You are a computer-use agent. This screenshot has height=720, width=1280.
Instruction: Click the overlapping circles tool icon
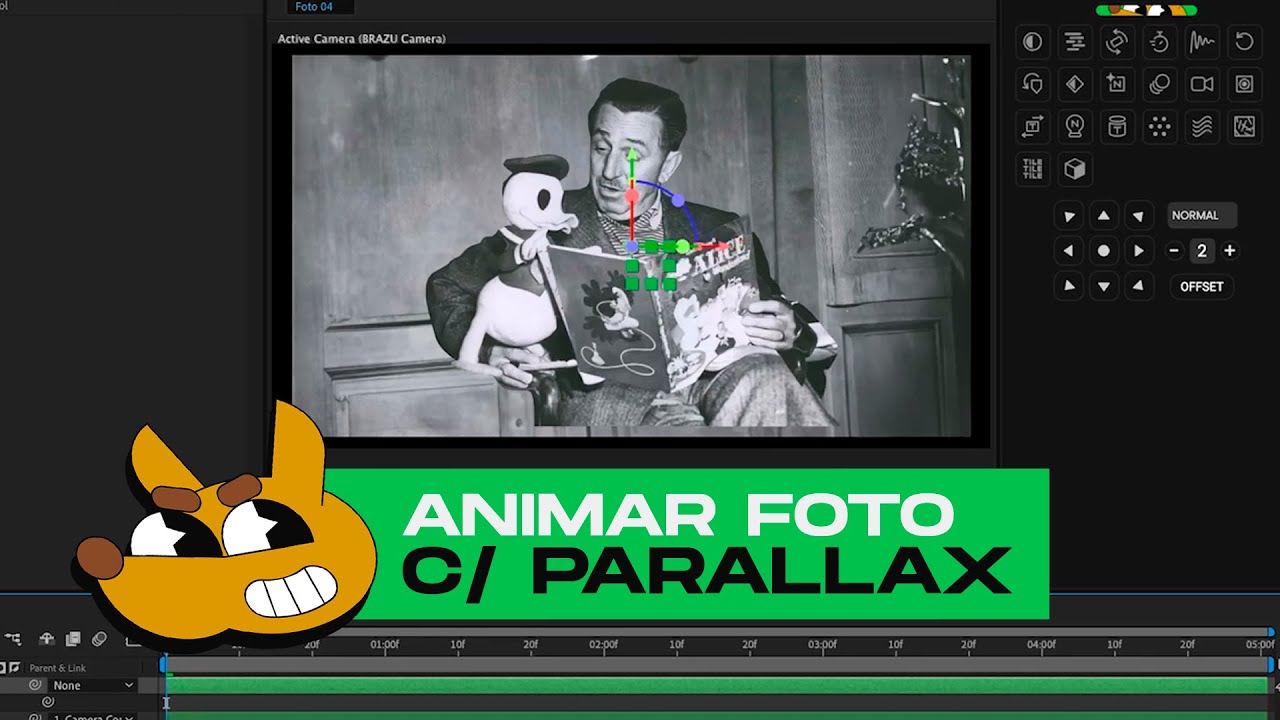coord(1160,84)
